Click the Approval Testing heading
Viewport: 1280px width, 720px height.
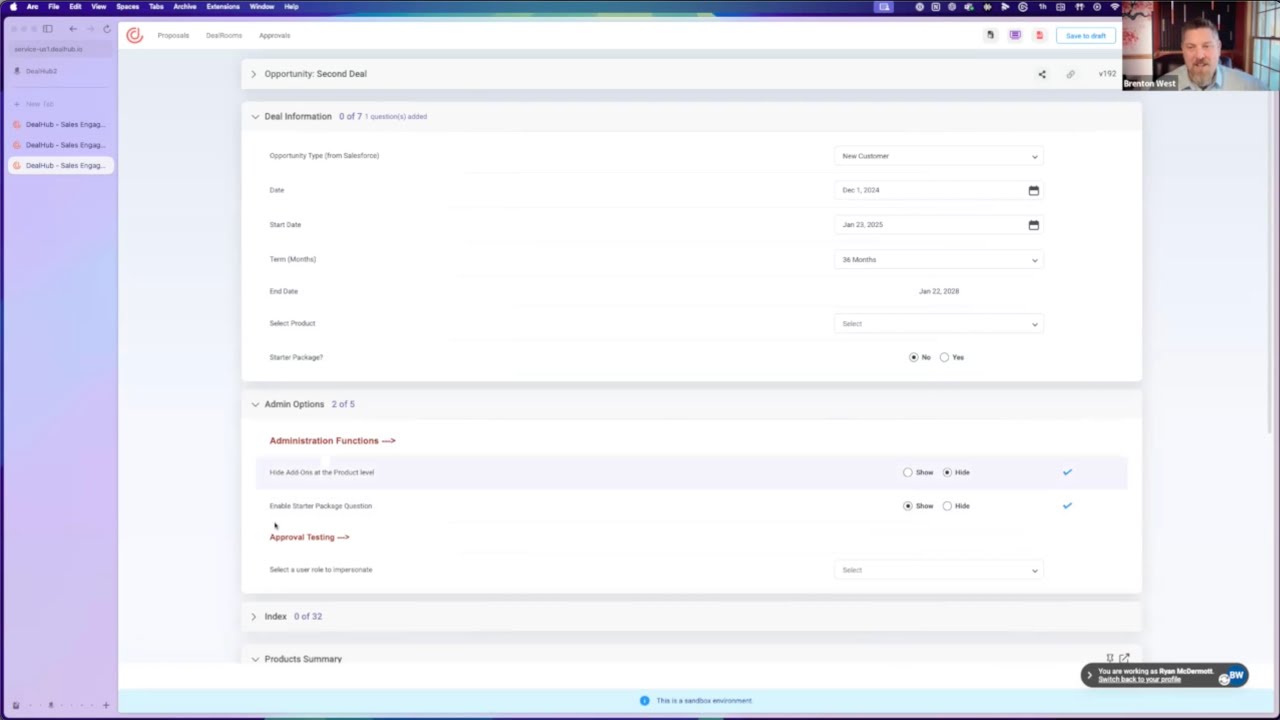coord(309,537)
